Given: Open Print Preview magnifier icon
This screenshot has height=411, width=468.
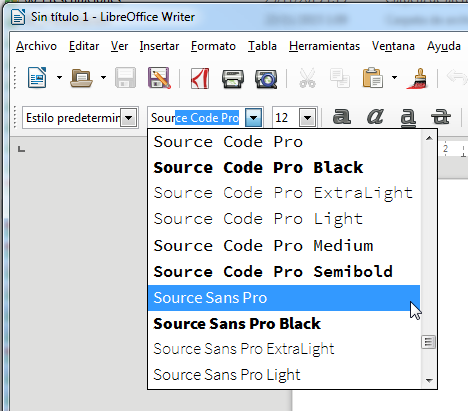Looking at the screenshot, I should (266, 79).
